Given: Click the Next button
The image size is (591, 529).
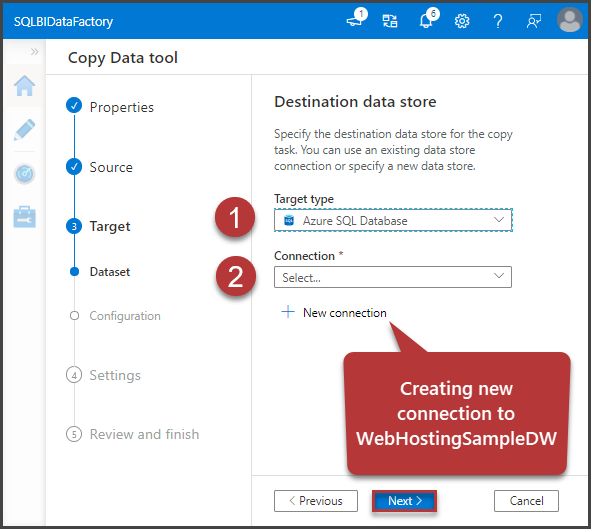Looking at the screenshot, I should point(404,501).
